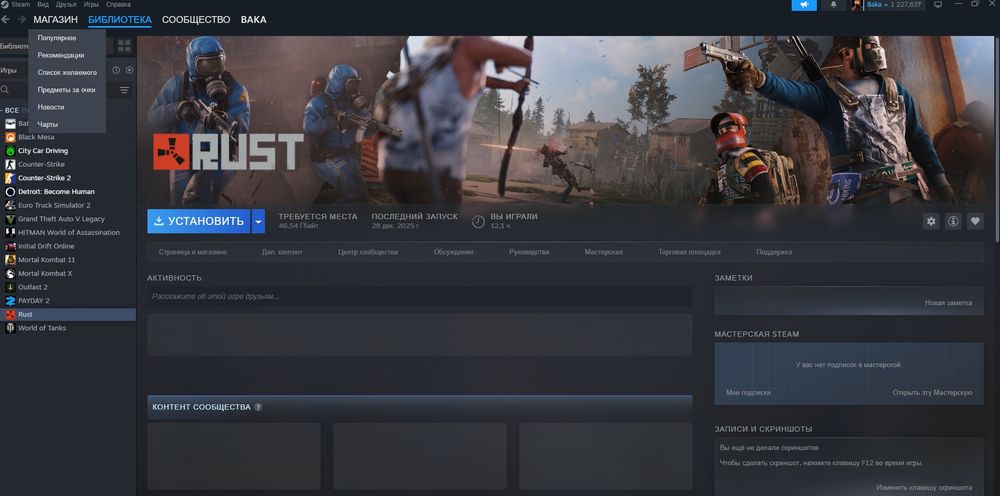This screenshot has height=496, width=1000.
Task: Open the notifications bell icon
Action: (834, 4)
